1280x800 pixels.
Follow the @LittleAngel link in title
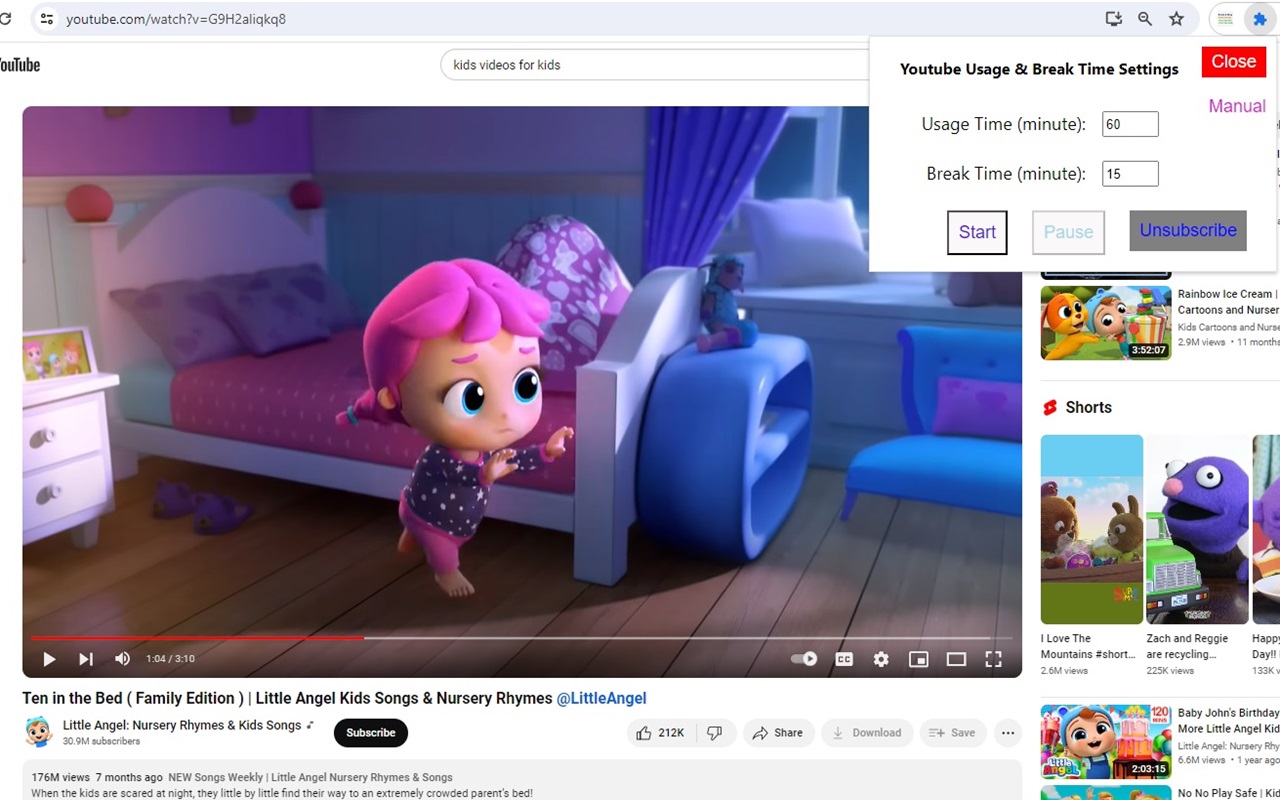coord(601,698)
